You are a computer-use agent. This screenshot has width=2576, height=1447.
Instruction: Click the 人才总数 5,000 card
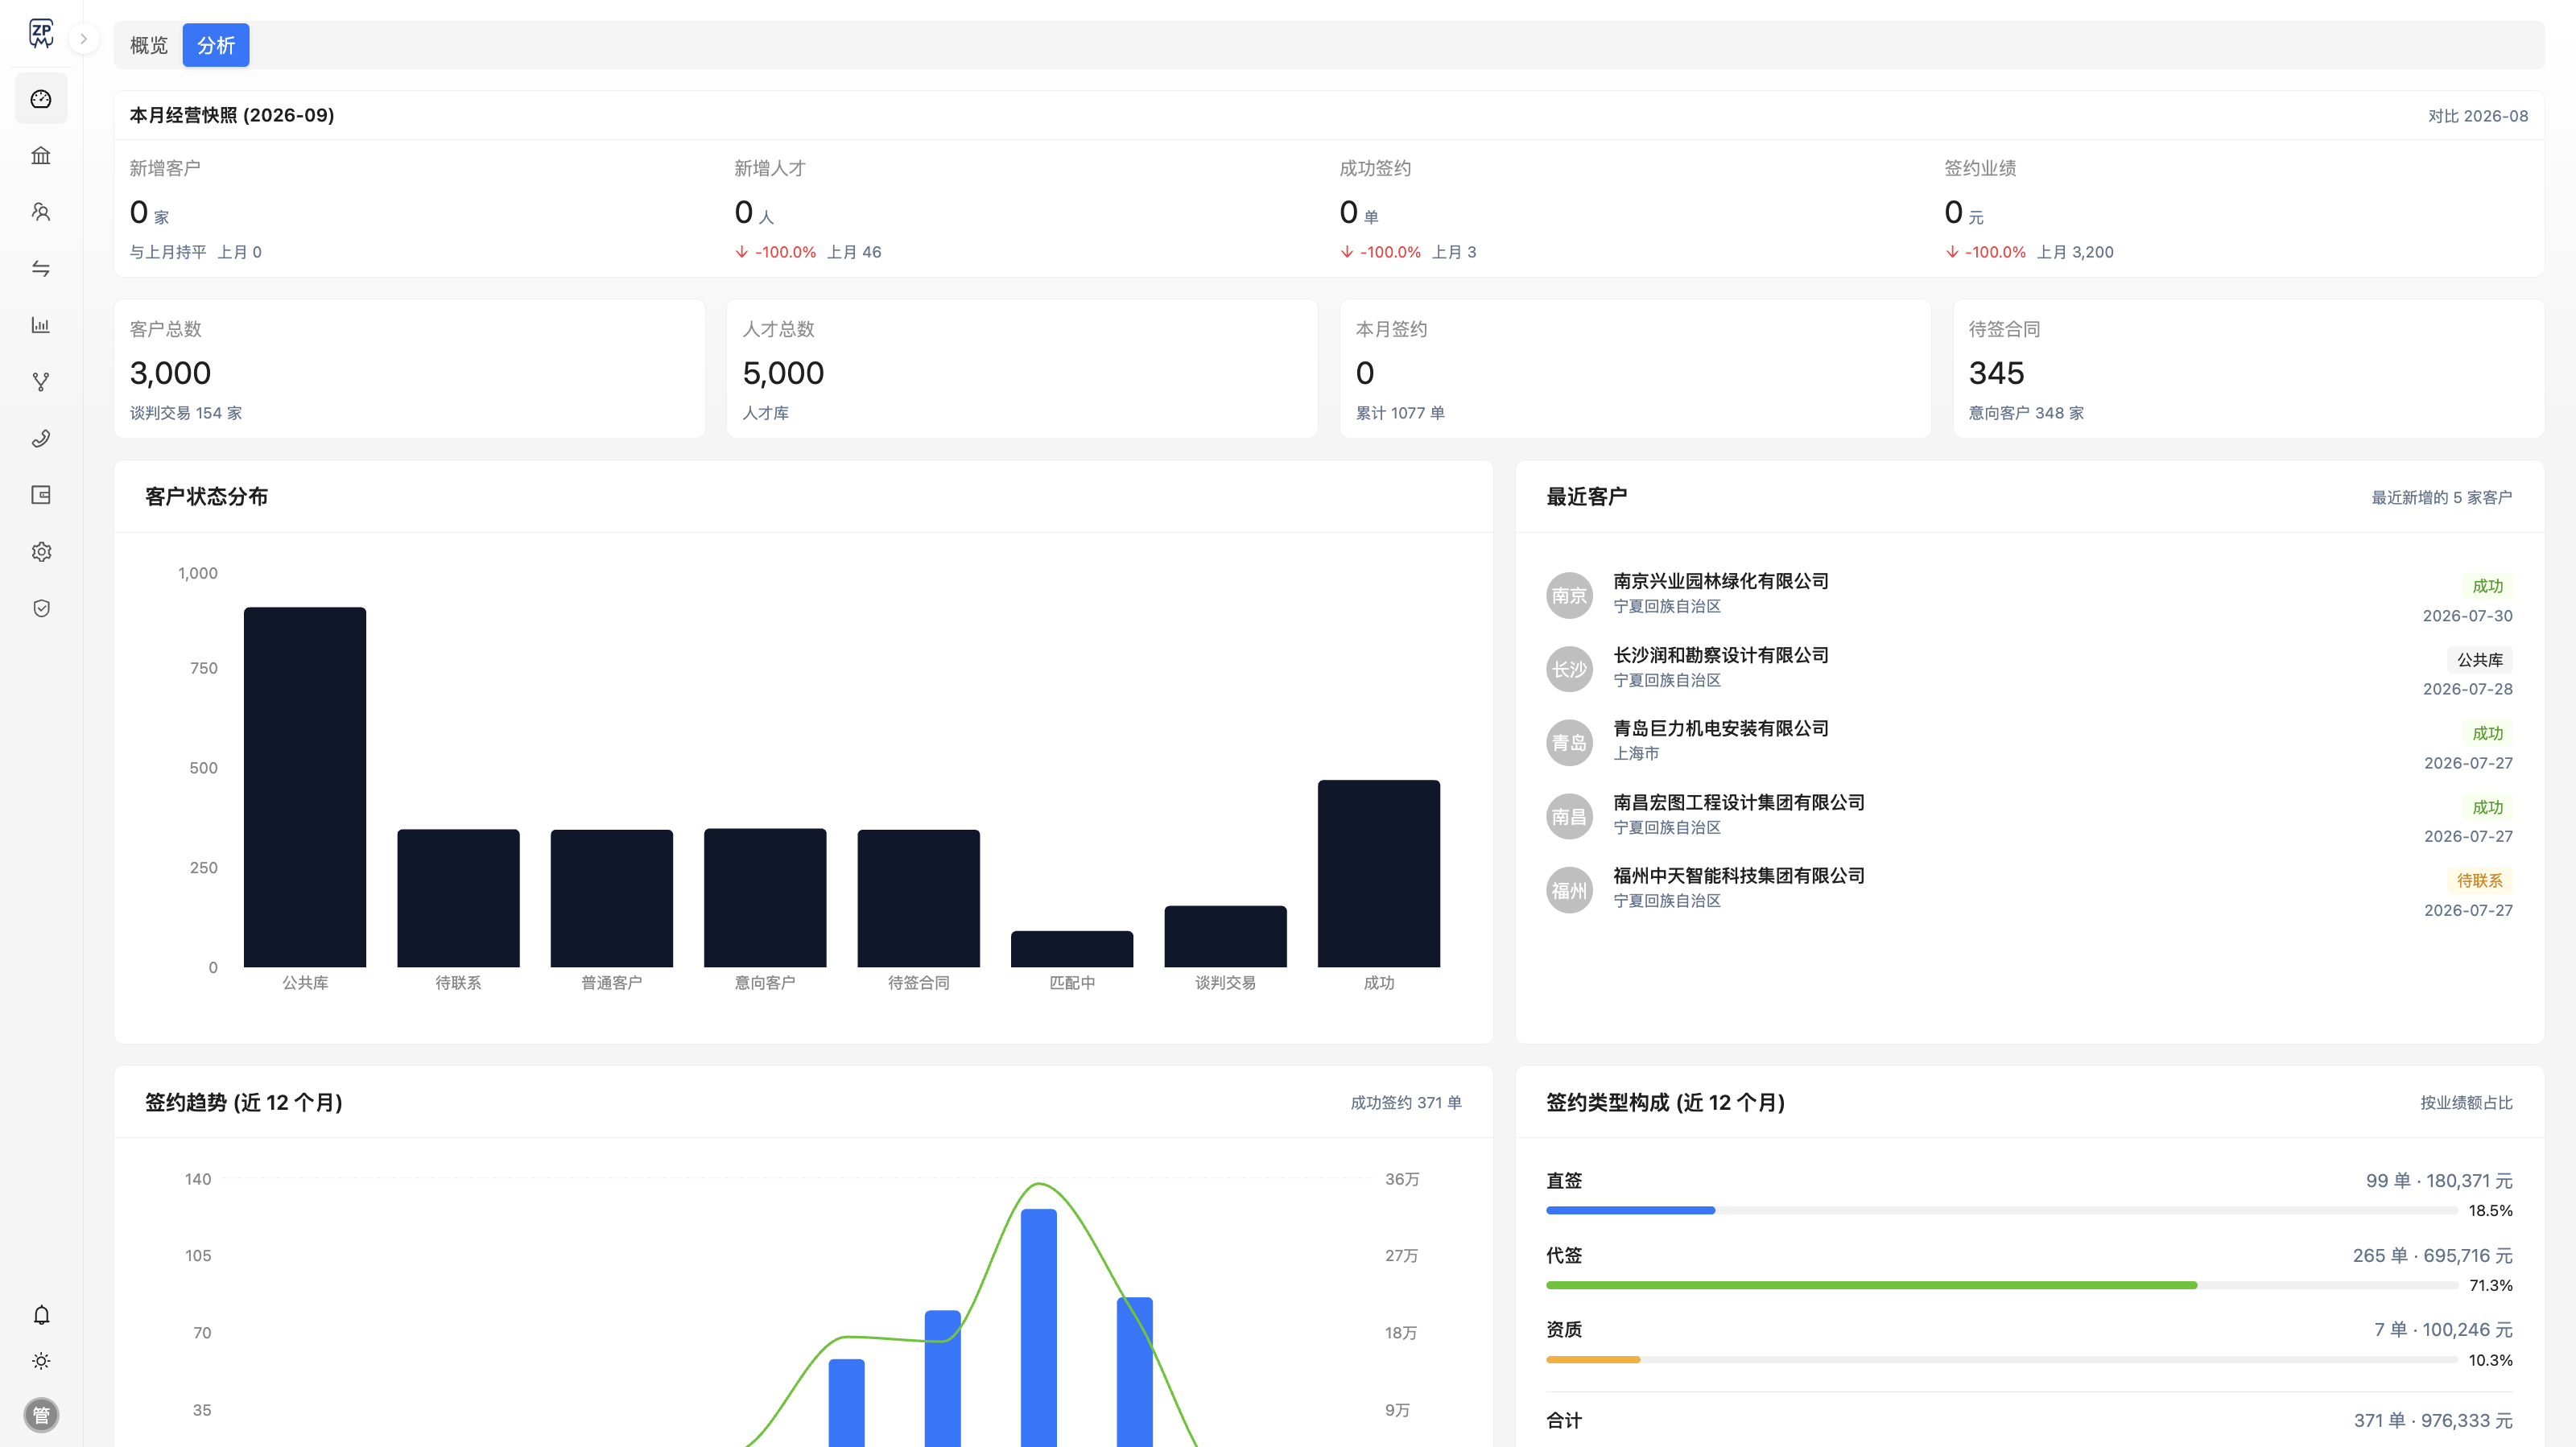[1022, 368]
